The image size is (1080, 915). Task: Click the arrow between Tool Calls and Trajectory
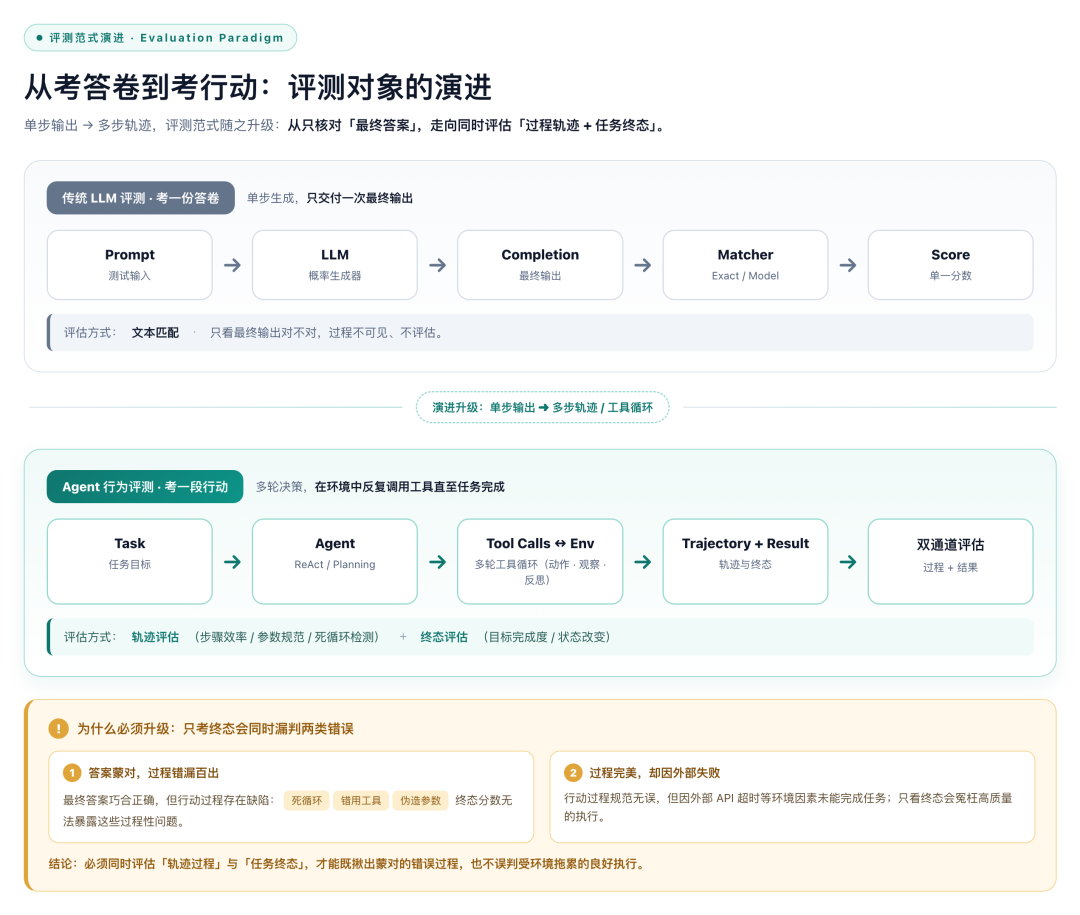click(x=643, y=562)
